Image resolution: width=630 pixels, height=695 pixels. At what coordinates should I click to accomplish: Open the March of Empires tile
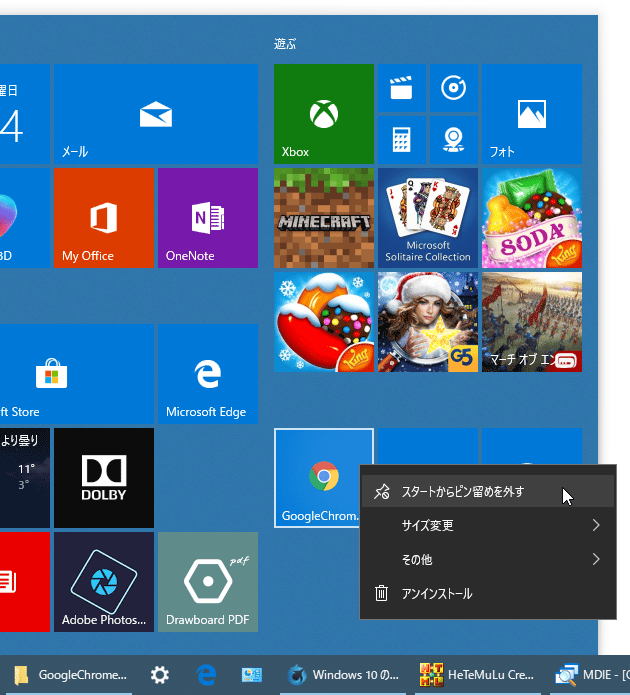point(532,322)
